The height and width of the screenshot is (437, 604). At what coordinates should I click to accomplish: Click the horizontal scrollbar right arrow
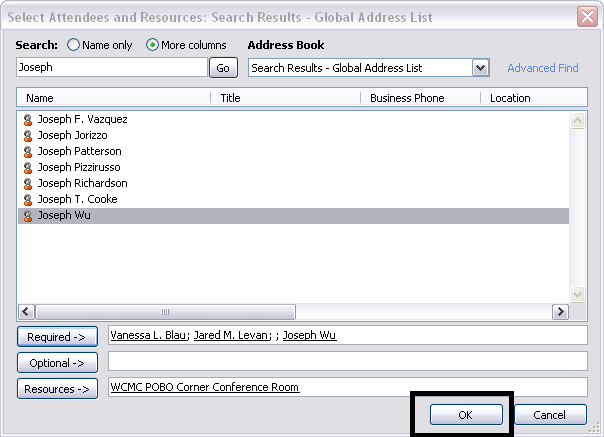(x=560, y=312)
